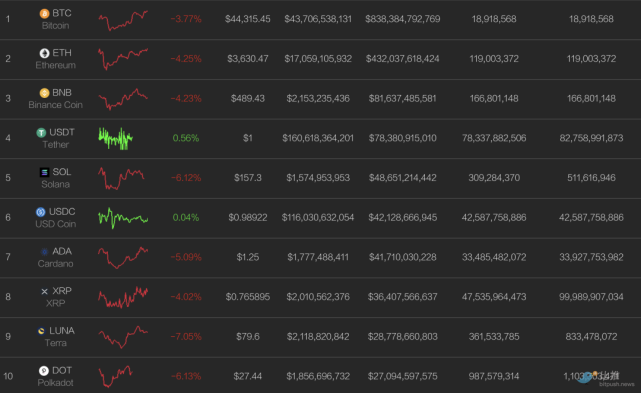Select Solana's -6.12% change value

tap(186, 178)
